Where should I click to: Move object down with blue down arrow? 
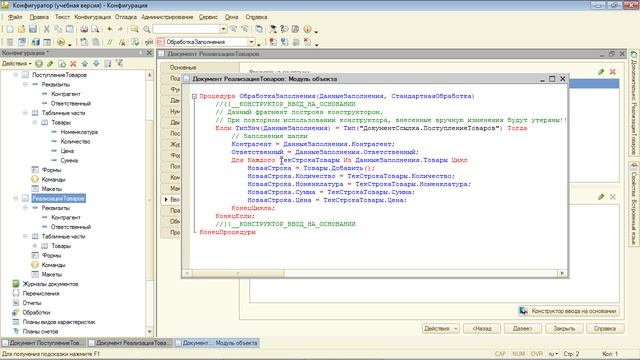tap(96, 63)
